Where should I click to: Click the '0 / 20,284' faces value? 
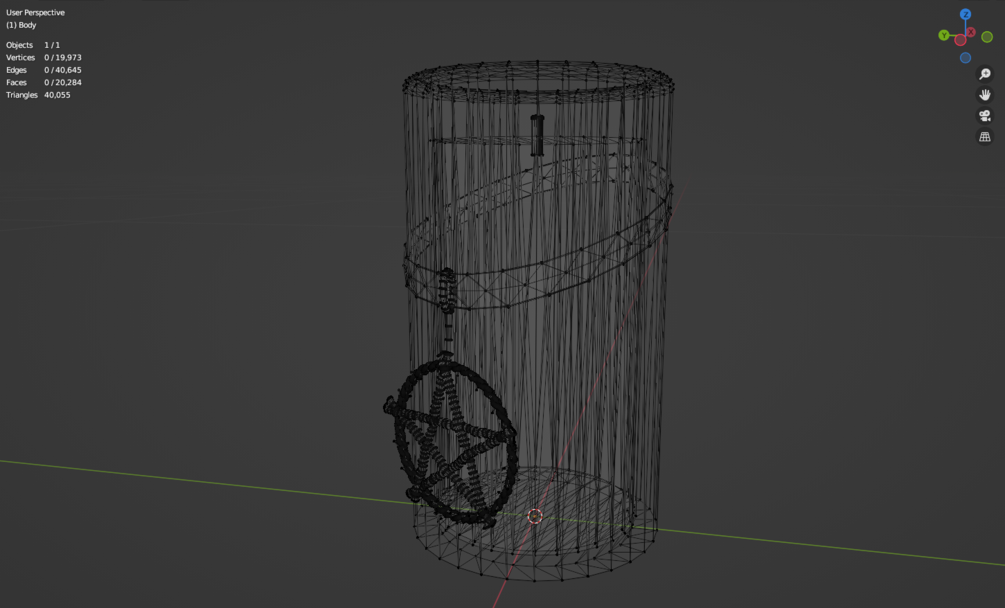click(x=63, y=83)
